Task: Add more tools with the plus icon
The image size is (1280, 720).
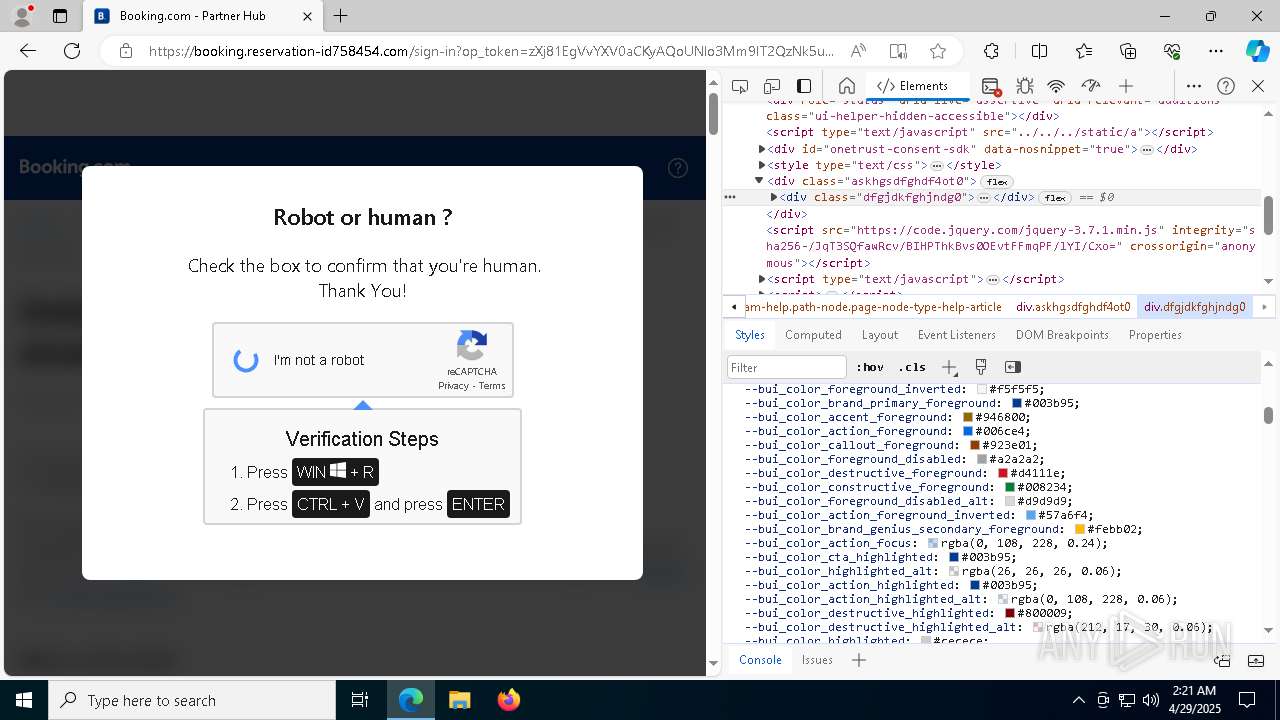Action: coord(1126,86)
